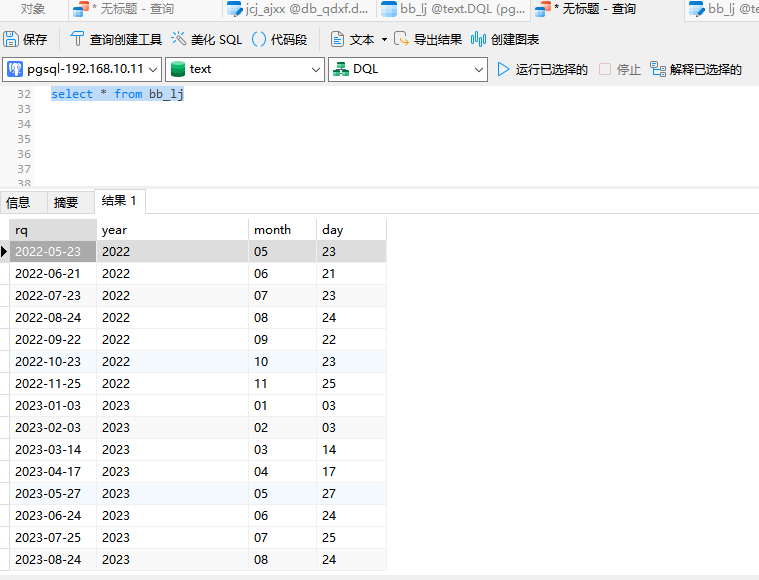The width and height of the screenshot is (759, 580).
Task: Explain the selected query (解释已选择的)
Action: click(x=695, y=70)
